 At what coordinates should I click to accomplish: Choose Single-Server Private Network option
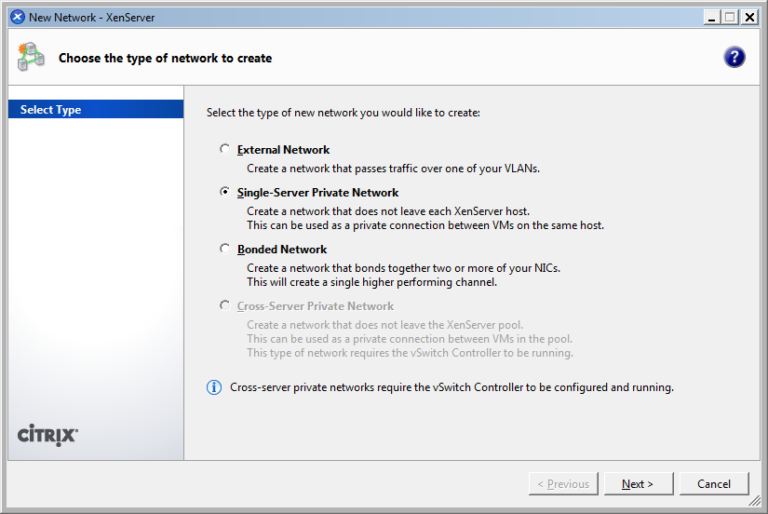pyautogui.click(x=225, y=192)
